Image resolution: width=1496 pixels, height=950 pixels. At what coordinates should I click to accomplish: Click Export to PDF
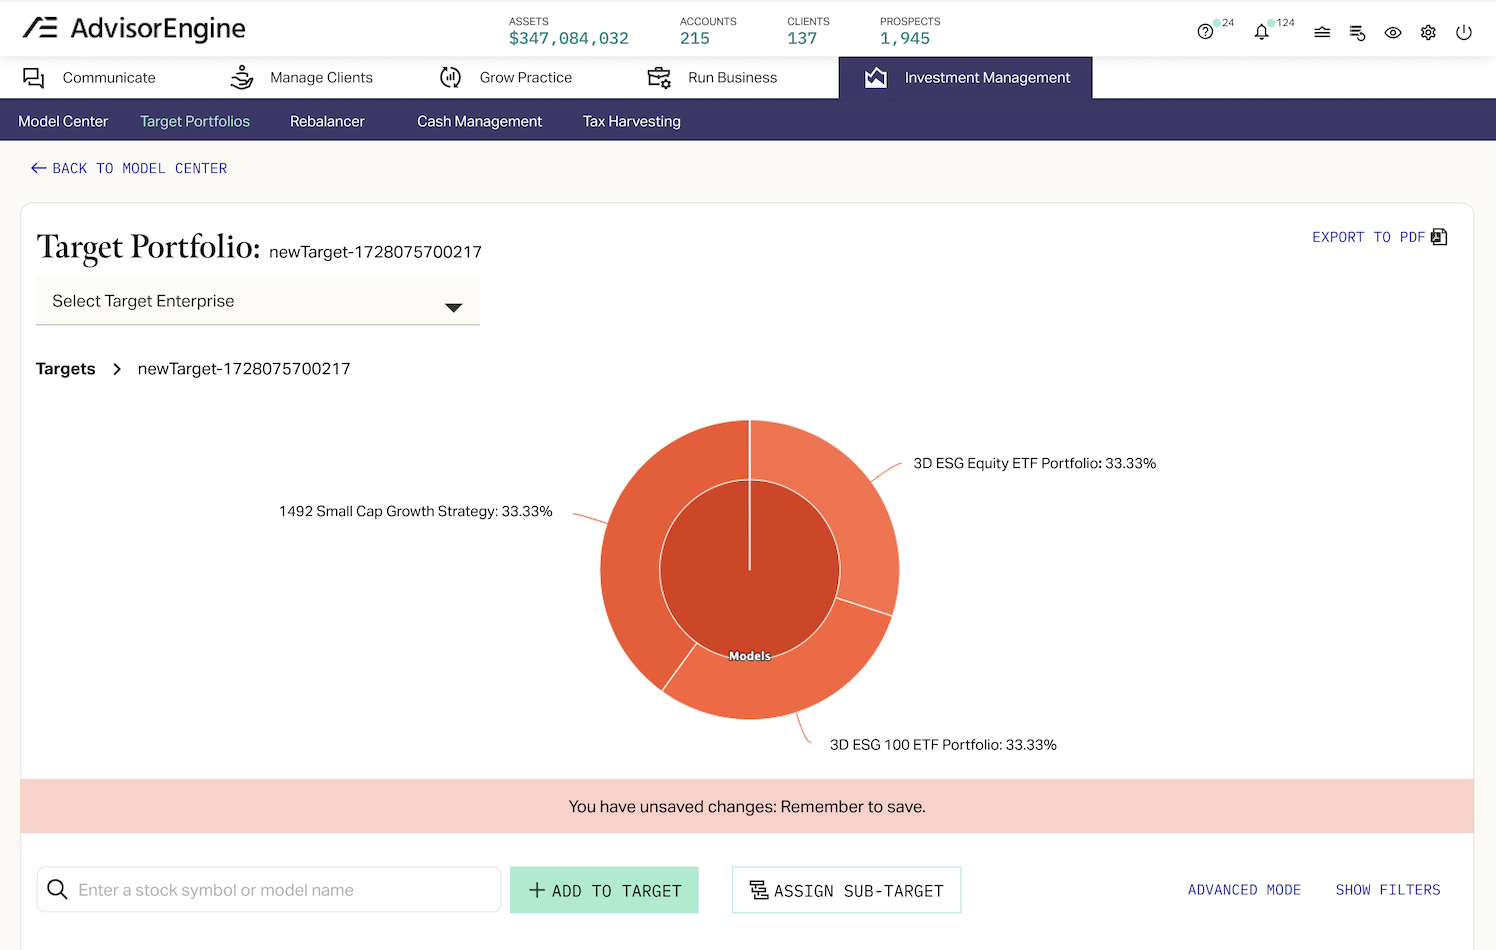click(x=1379, y=237)
